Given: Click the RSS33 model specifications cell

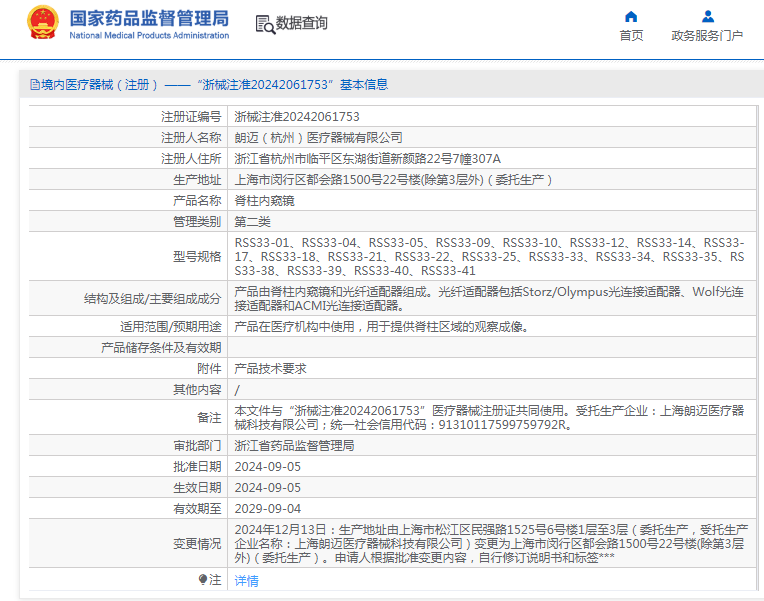Looking at the screenshot, I should (489, 256).
